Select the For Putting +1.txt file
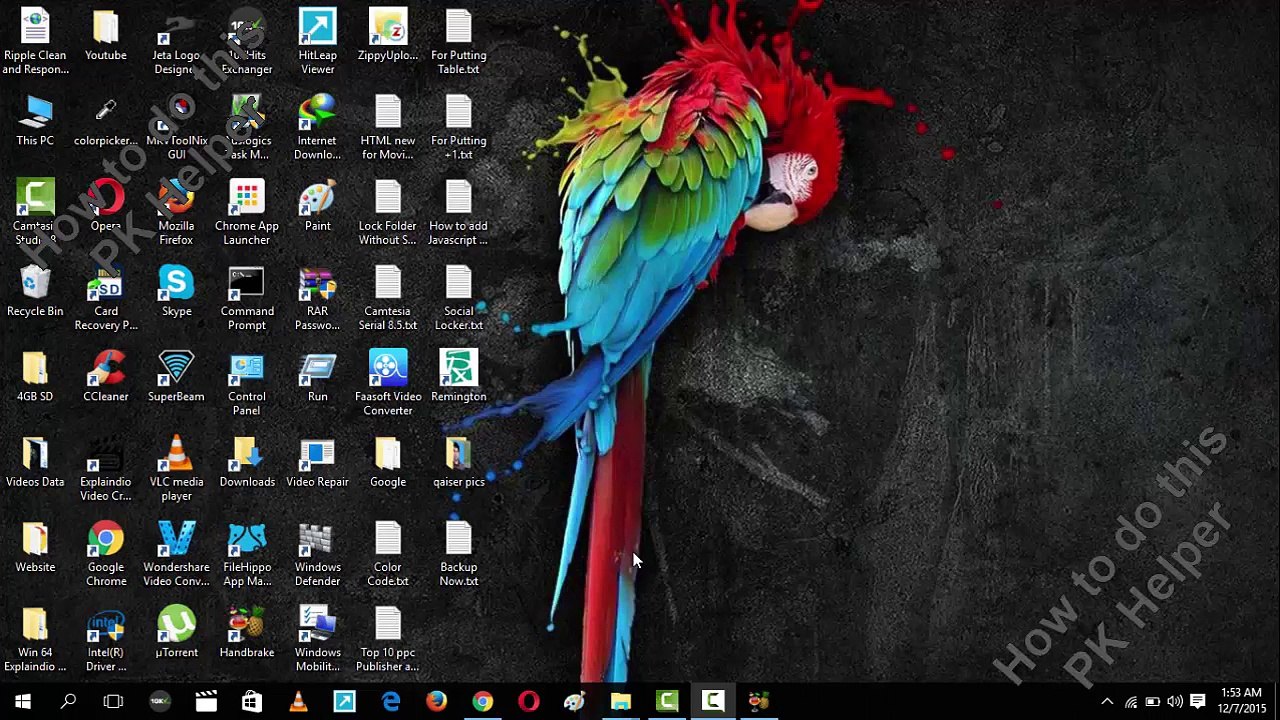 458,128
